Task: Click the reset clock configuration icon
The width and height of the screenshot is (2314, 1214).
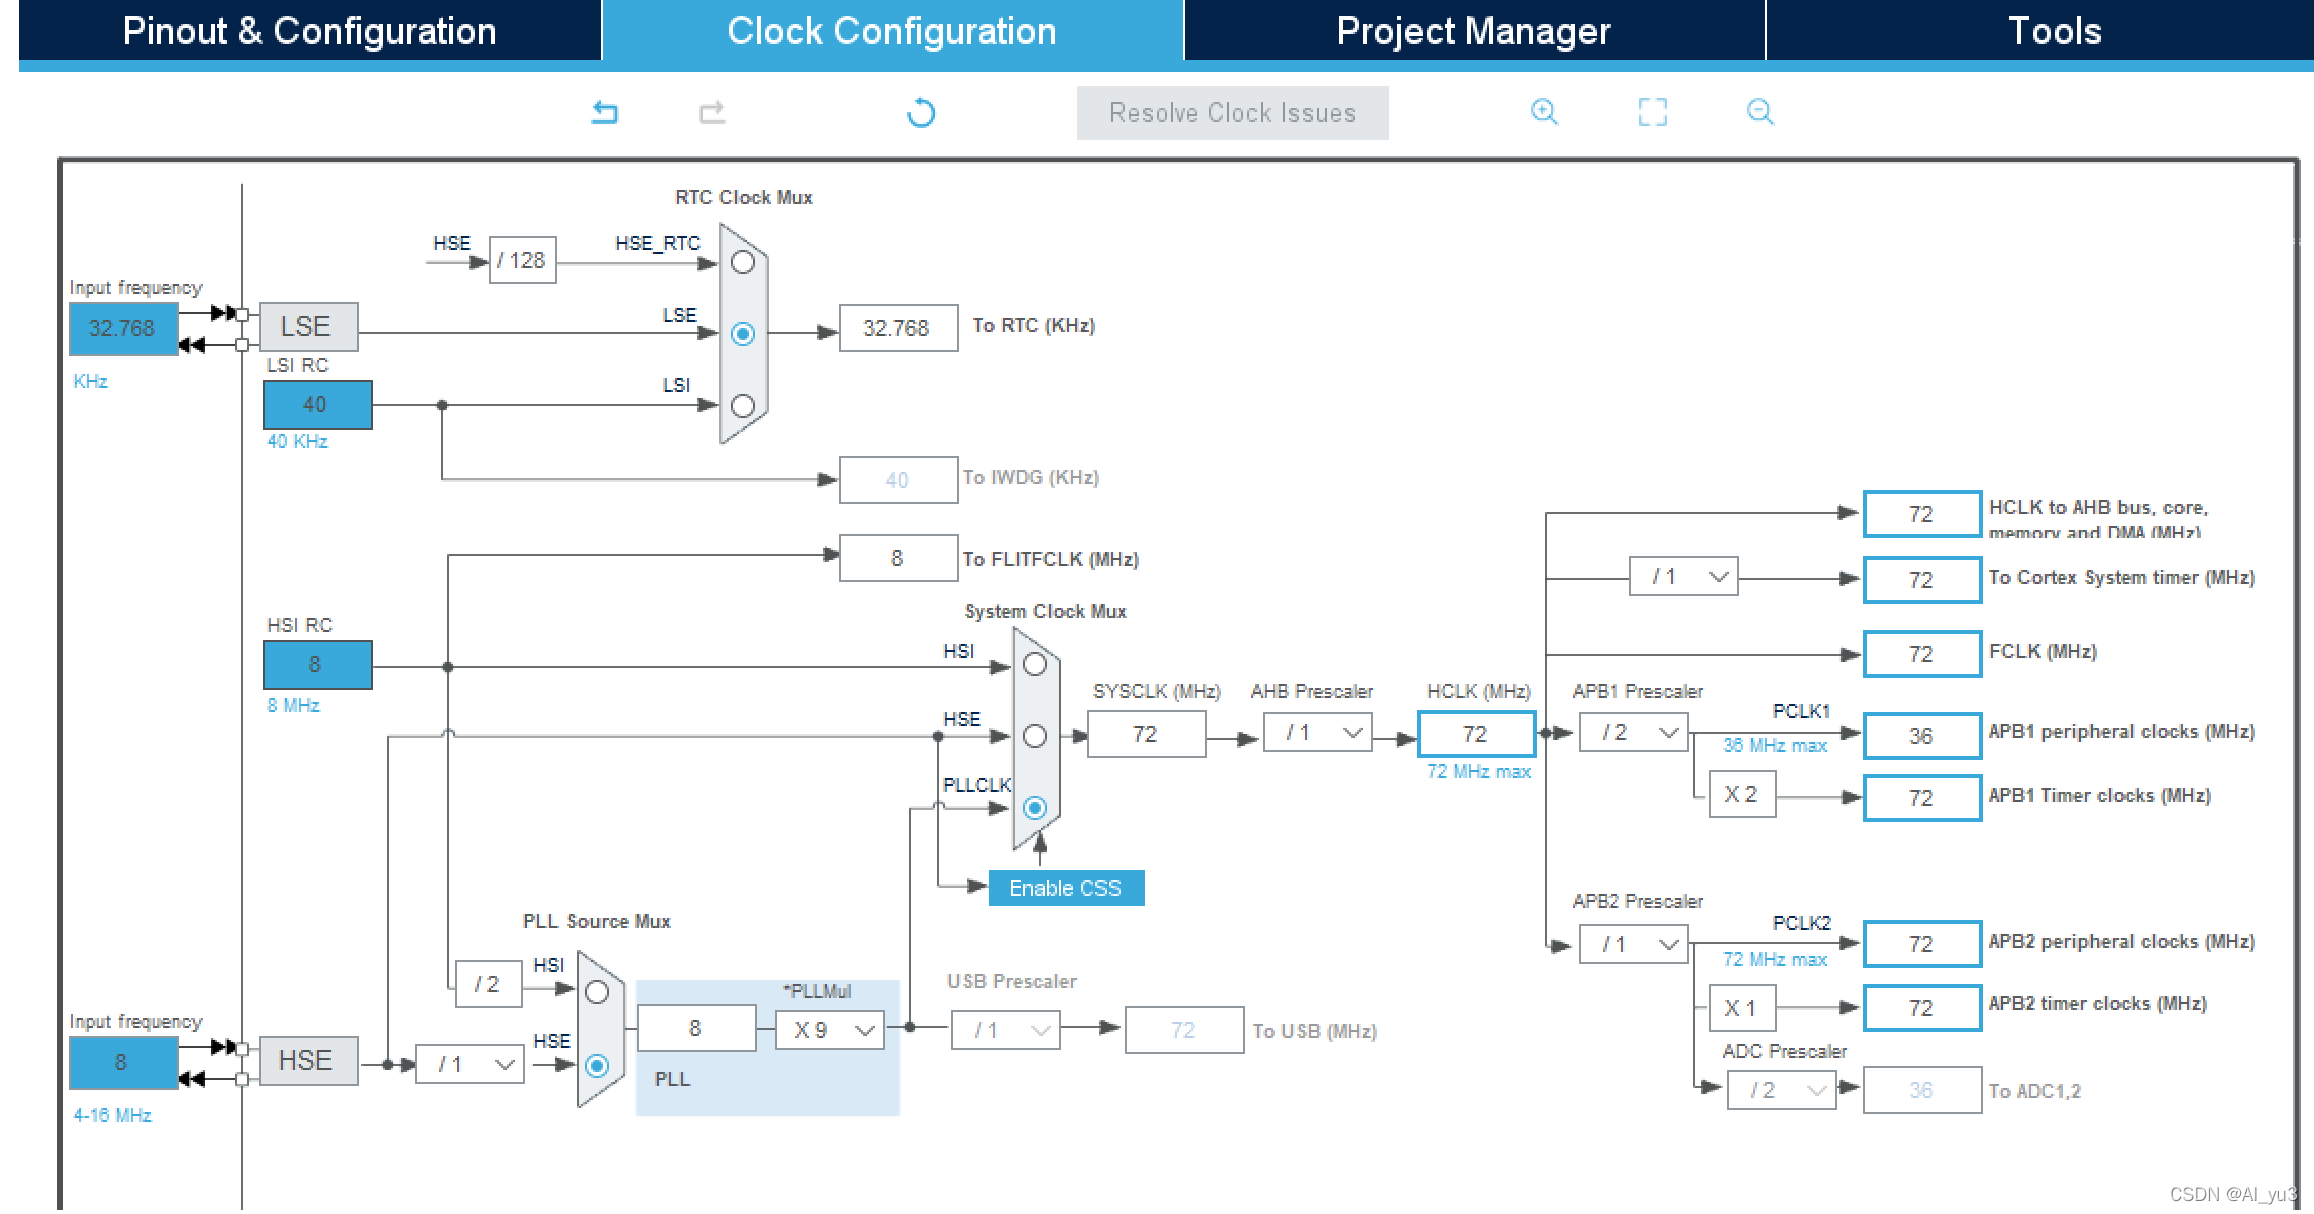Action: tap(921, 113)
